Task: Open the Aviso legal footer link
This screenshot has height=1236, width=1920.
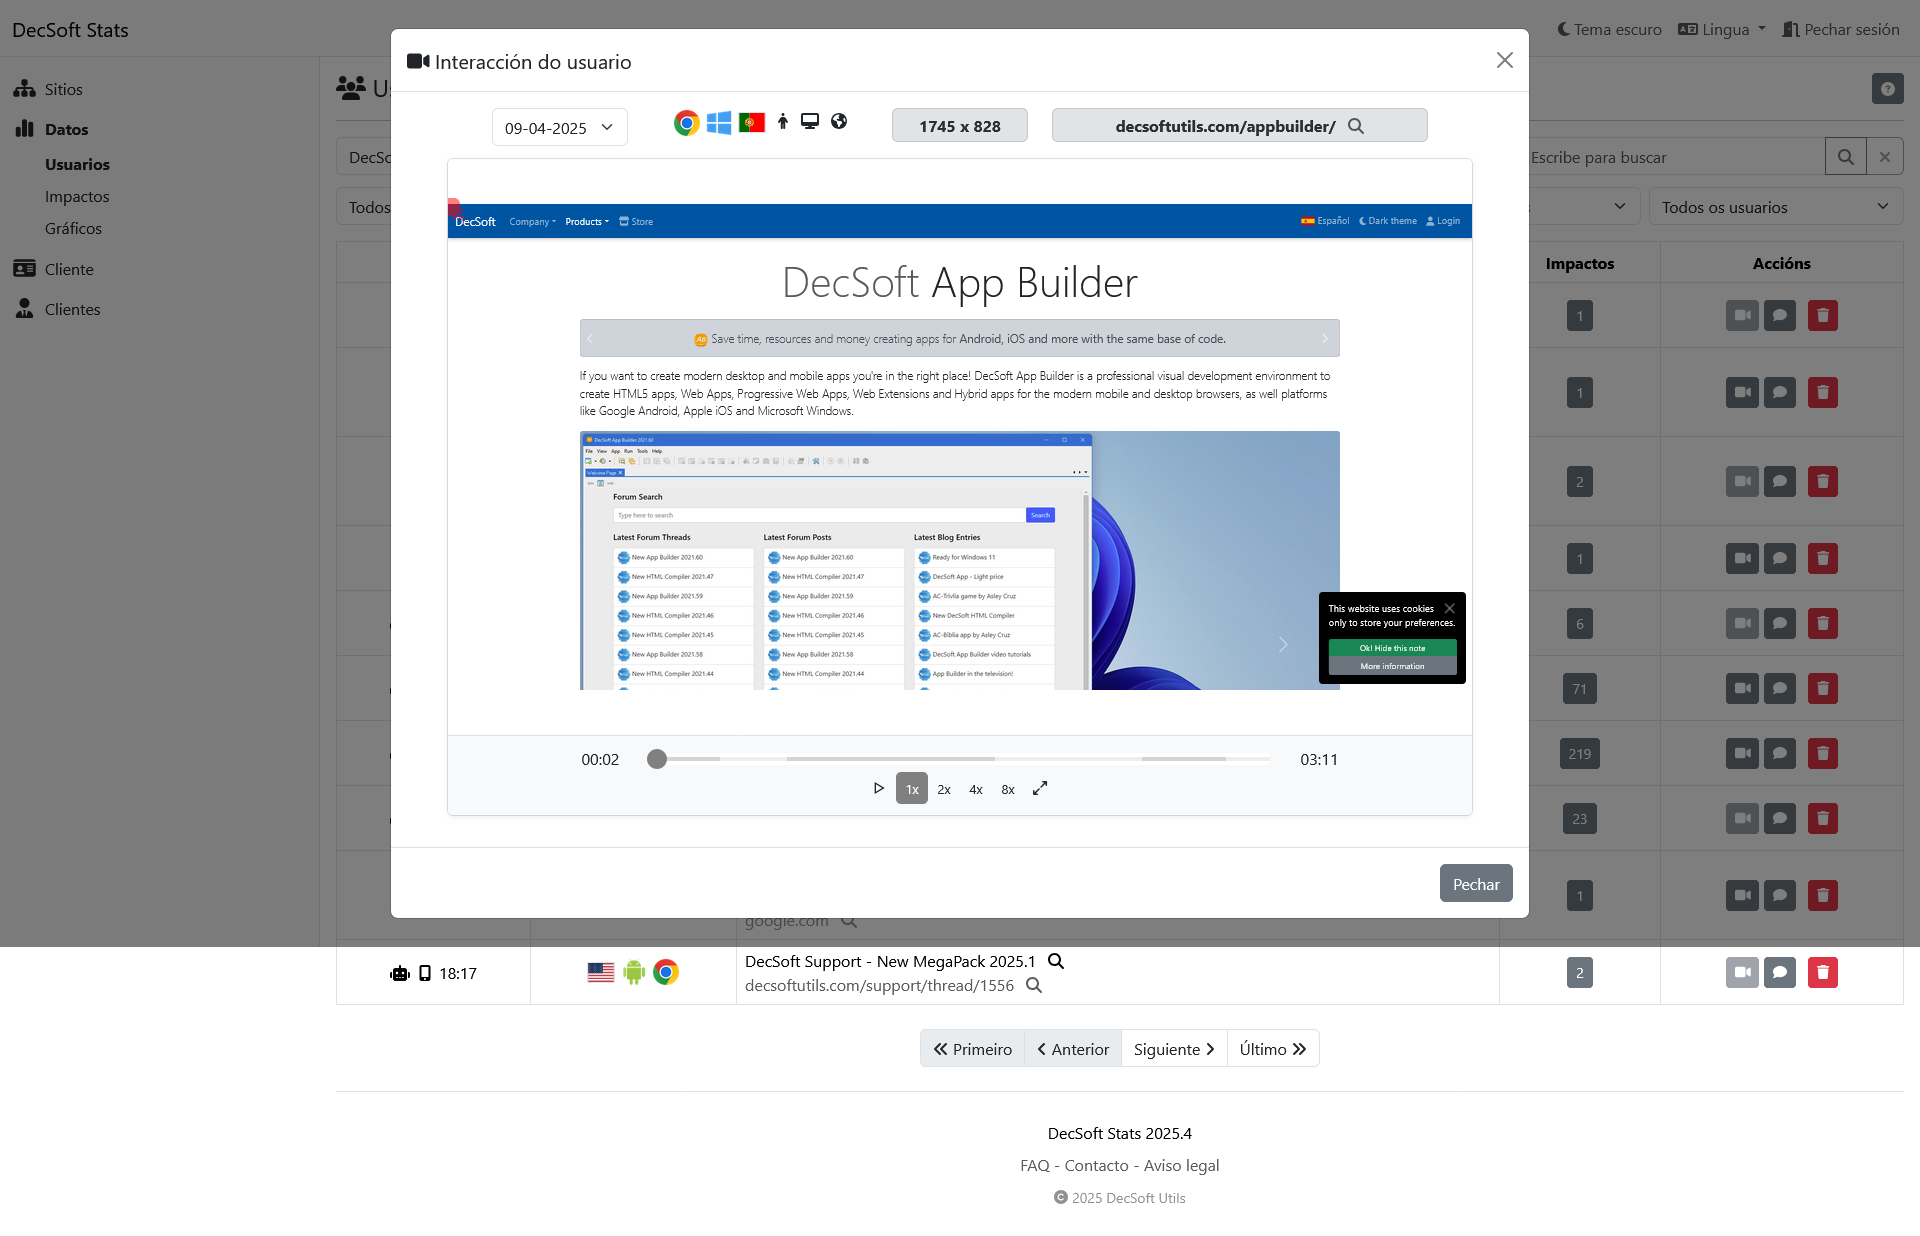Action: pyautogui.click(x=1180, y=1165)
